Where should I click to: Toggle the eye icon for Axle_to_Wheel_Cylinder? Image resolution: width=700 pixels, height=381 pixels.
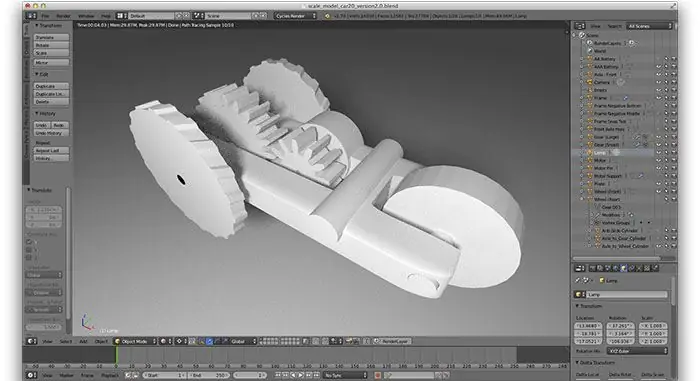pyautogui.click(x=658, y=246)
